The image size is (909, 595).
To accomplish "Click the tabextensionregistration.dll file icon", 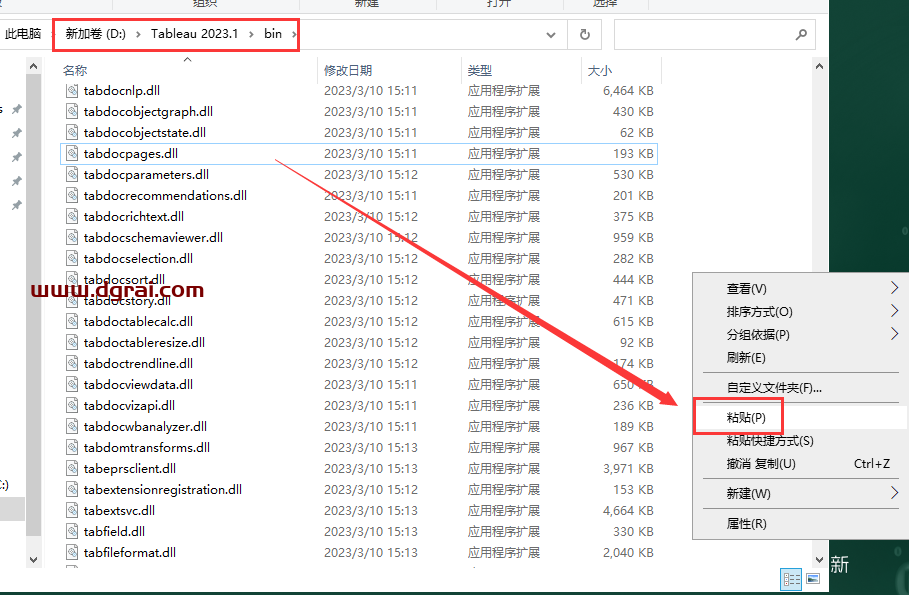I will (72, 489).
